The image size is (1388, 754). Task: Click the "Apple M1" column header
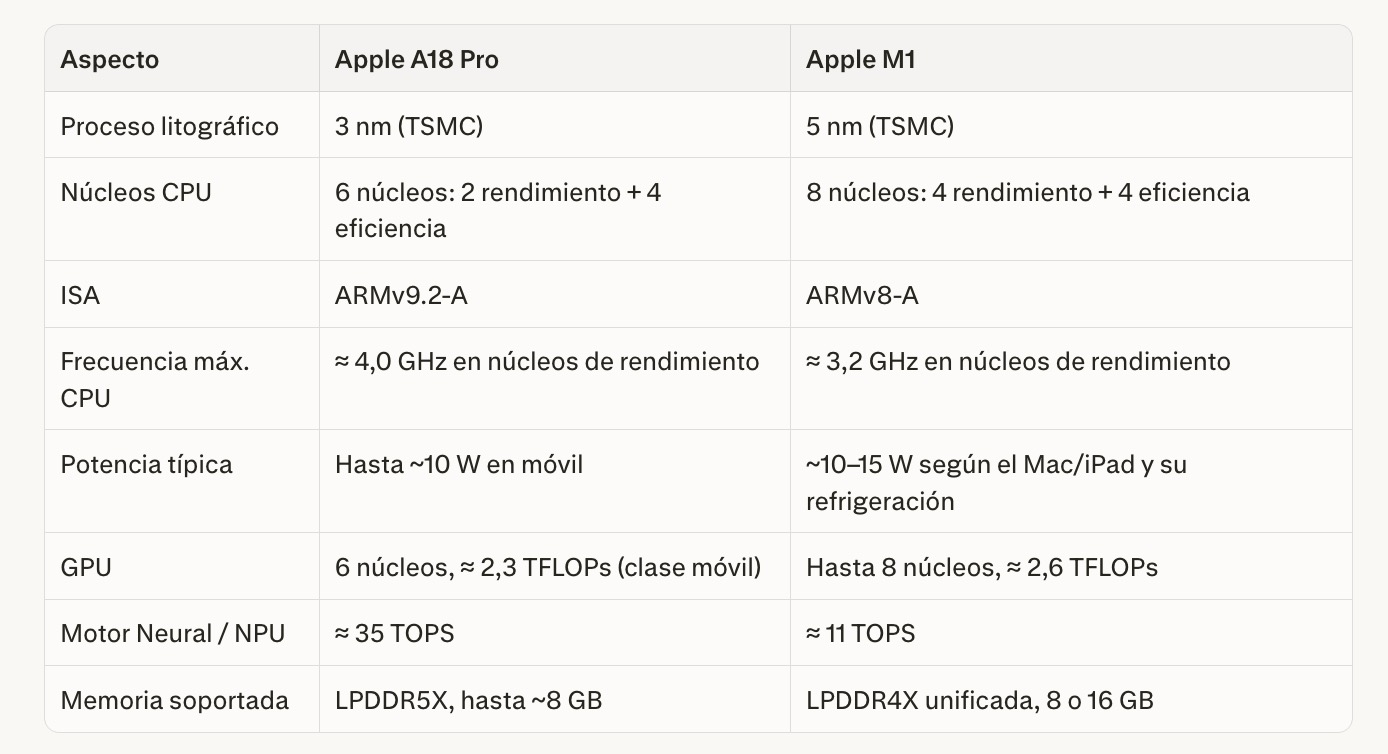pyautogui.click(x=860, y=59)
